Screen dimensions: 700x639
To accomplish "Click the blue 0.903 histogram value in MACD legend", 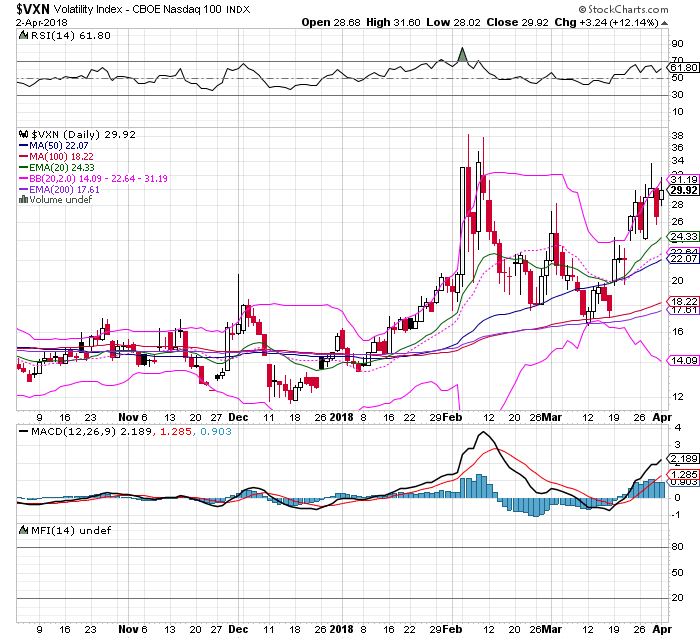I will (x=216, y=432).
